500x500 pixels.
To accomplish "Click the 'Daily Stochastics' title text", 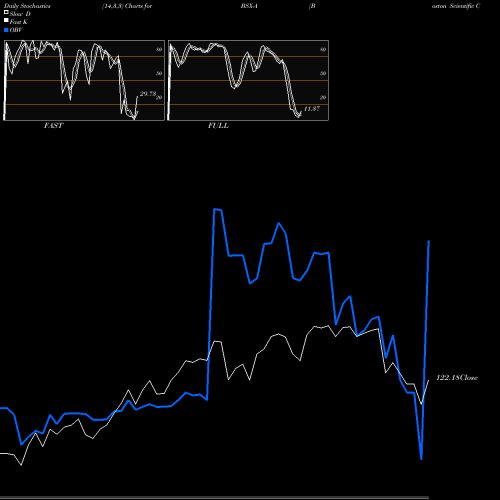I will click(x=27, y=6).
